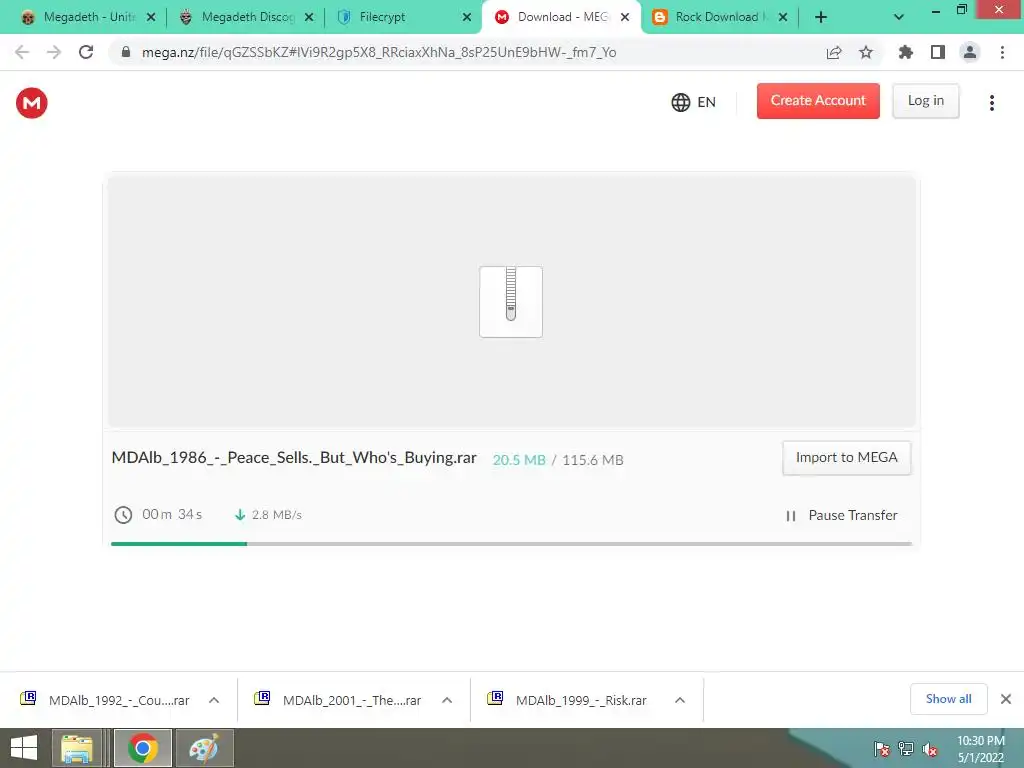This screenshot has width=1024, height=768.
Task: Click the 115.6 MB total size
Action: (592, 460)
